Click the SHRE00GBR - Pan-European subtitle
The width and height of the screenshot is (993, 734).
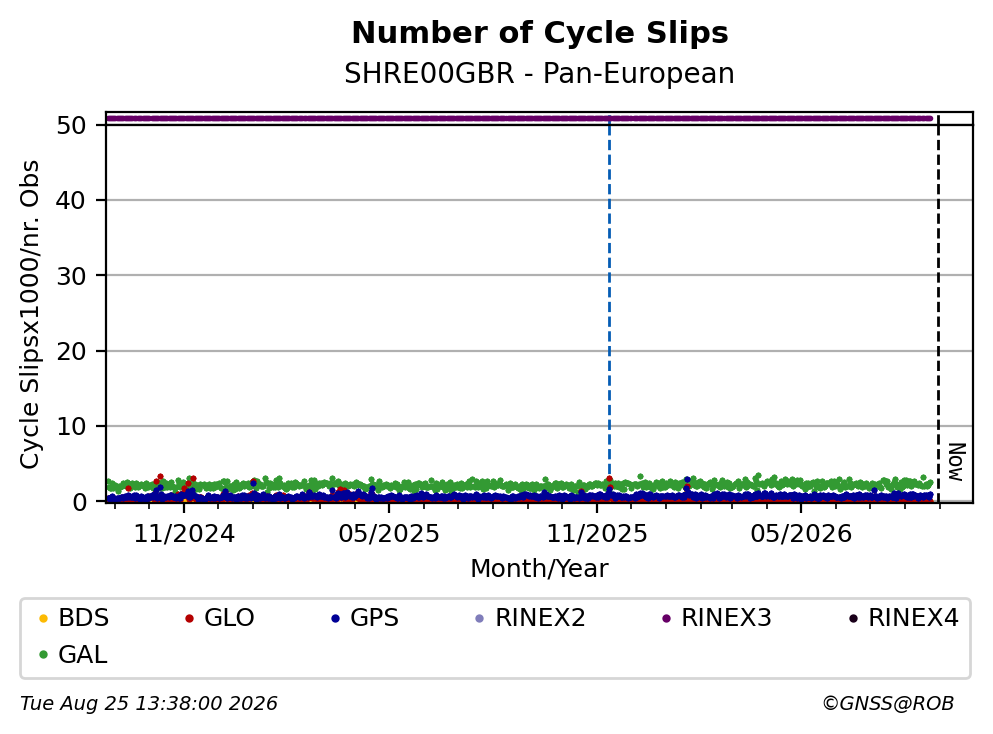(540, 73)
